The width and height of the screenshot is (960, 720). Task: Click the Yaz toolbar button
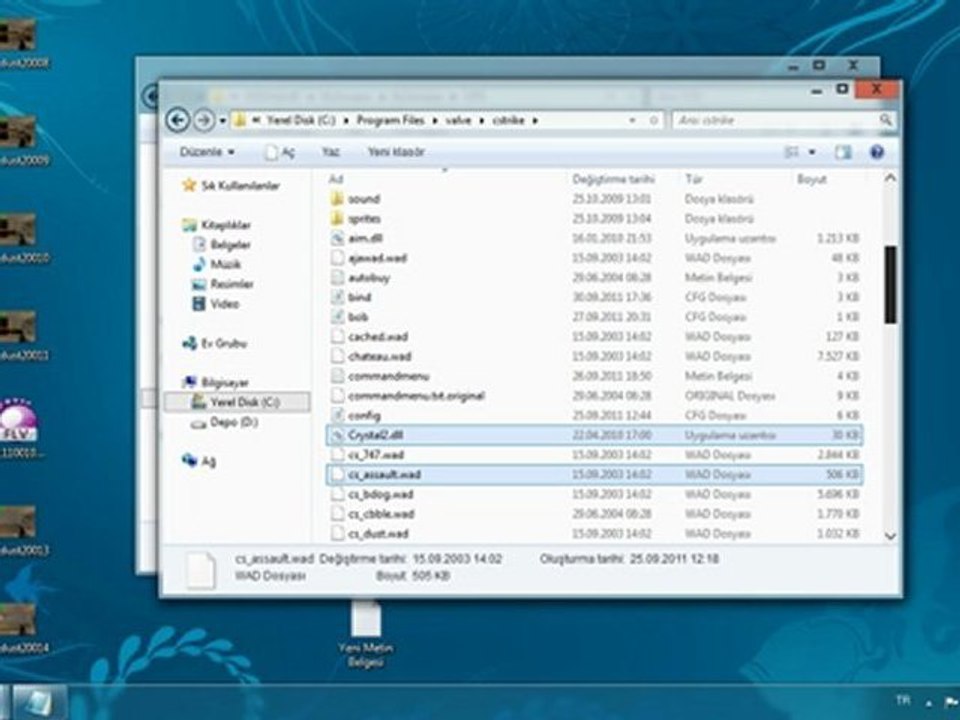[x=331, y=152]
